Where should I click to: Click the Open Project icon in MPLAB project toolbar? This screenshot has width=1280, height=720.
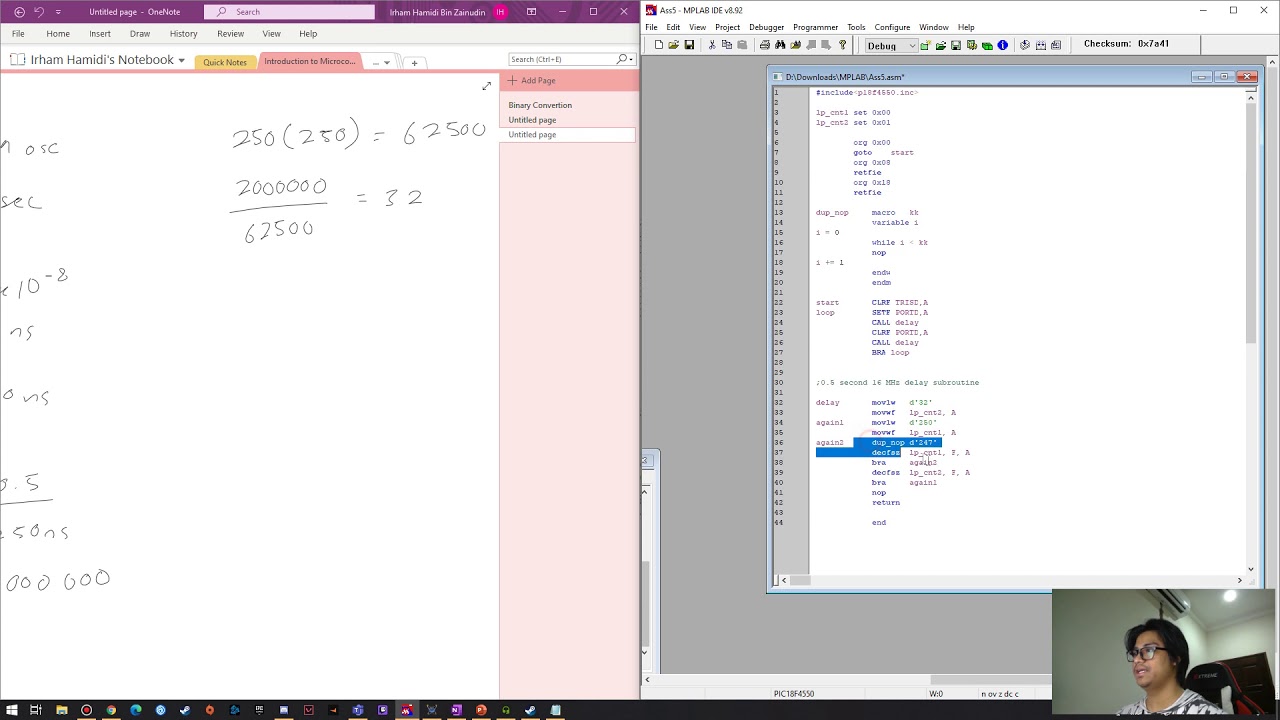[941, 45]
